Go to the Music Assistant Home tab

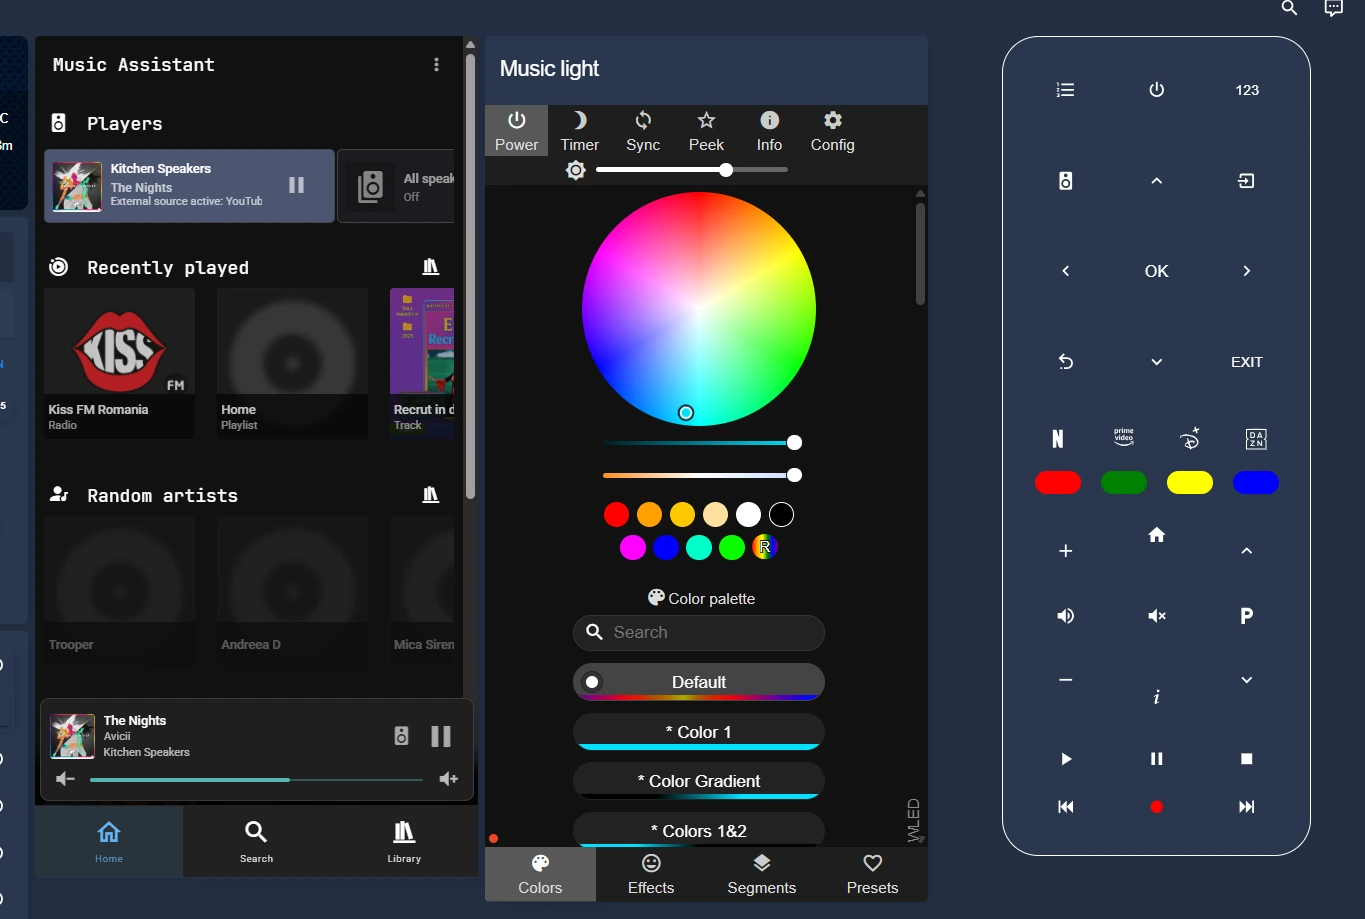109,842
